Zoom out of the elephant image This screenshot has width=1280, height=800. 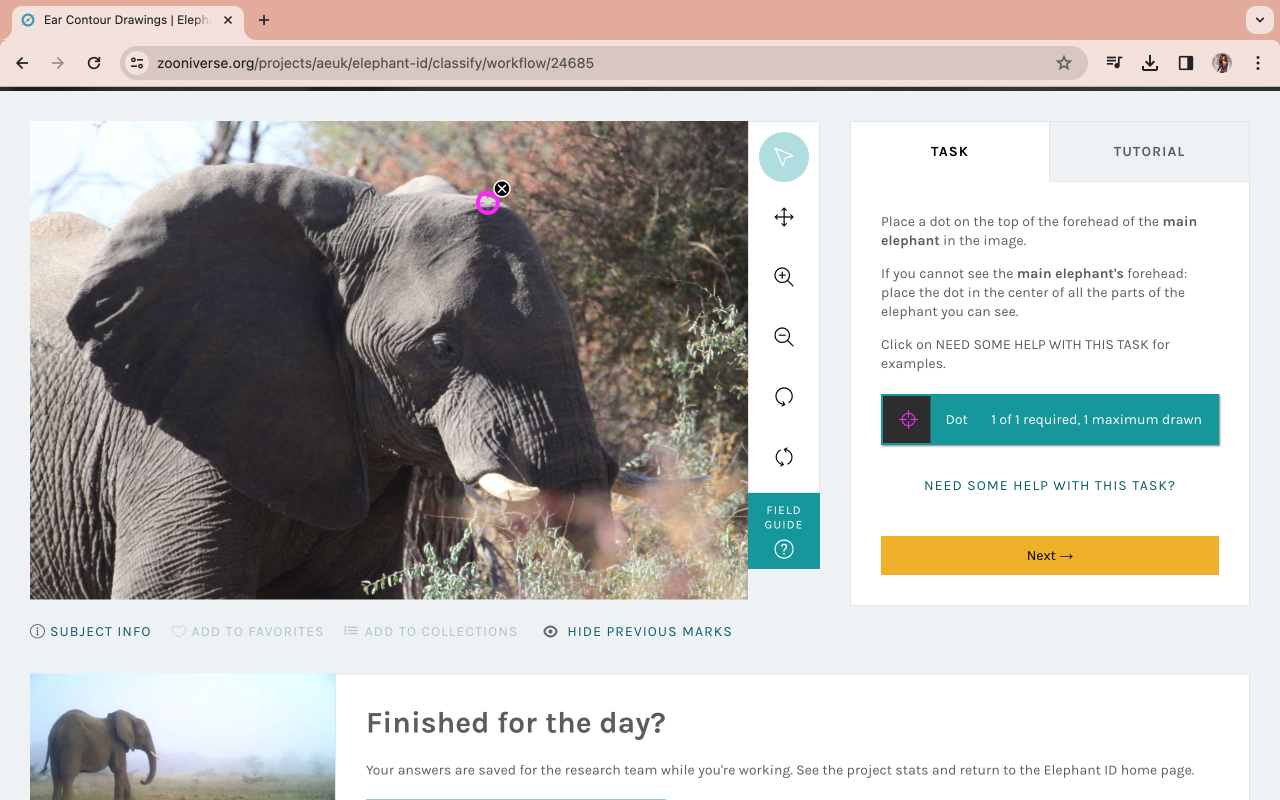coord(784,337)
